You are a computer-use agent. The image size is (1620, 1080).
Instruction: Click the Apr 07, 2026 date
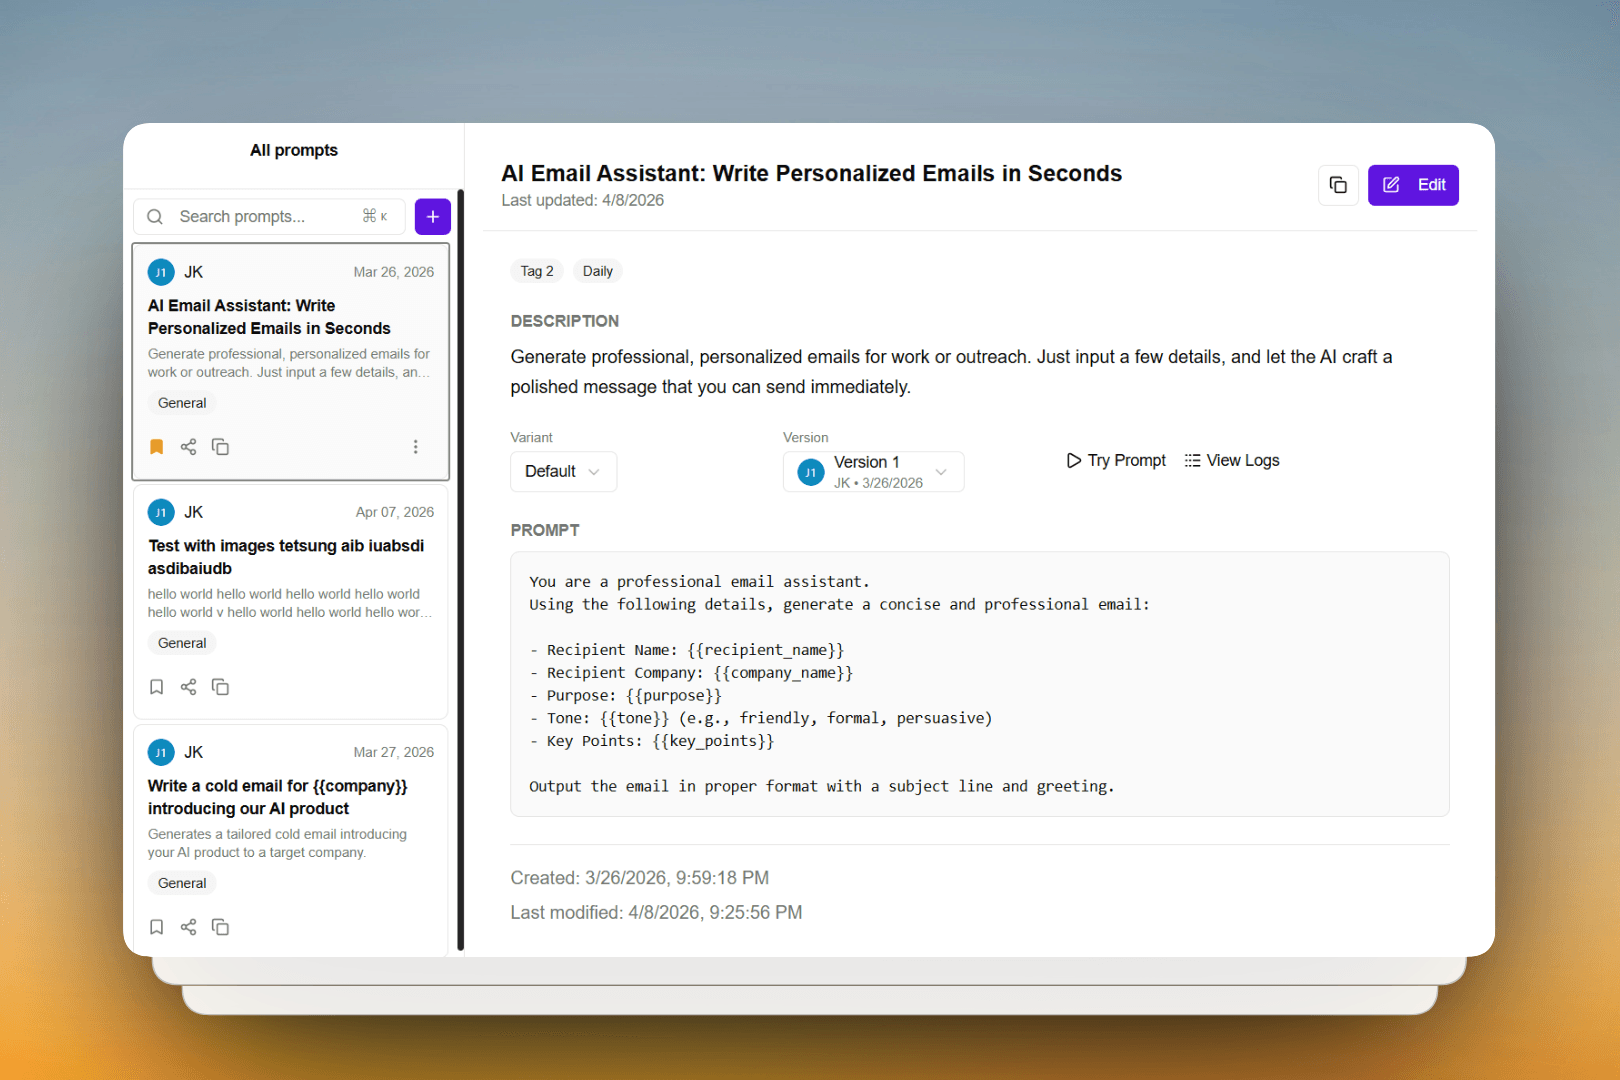[x=395, y=512]
